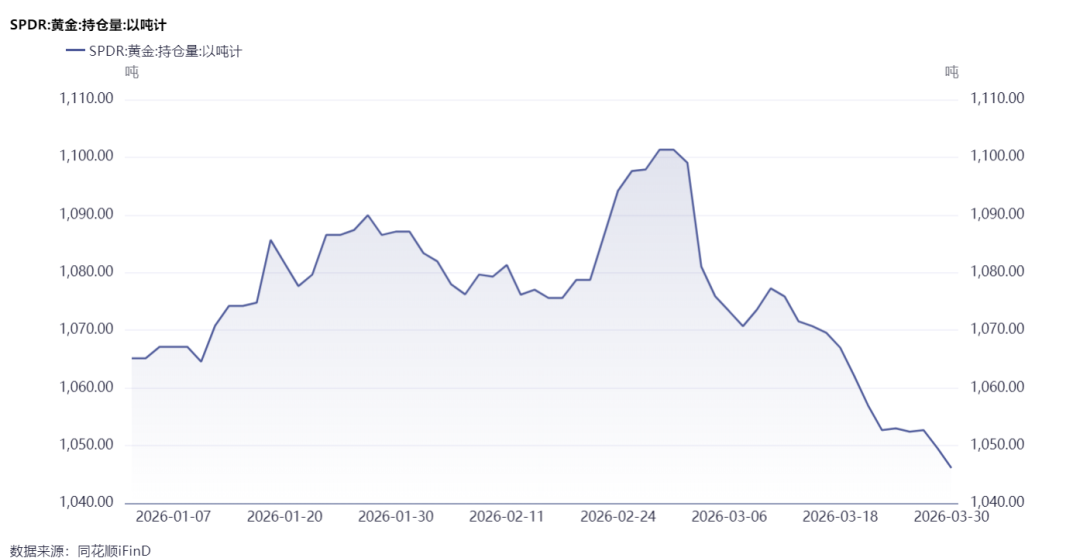1080x558 pixels.
Task: Toggle the SPDR gold holdings legend entry
Action: 154,51
